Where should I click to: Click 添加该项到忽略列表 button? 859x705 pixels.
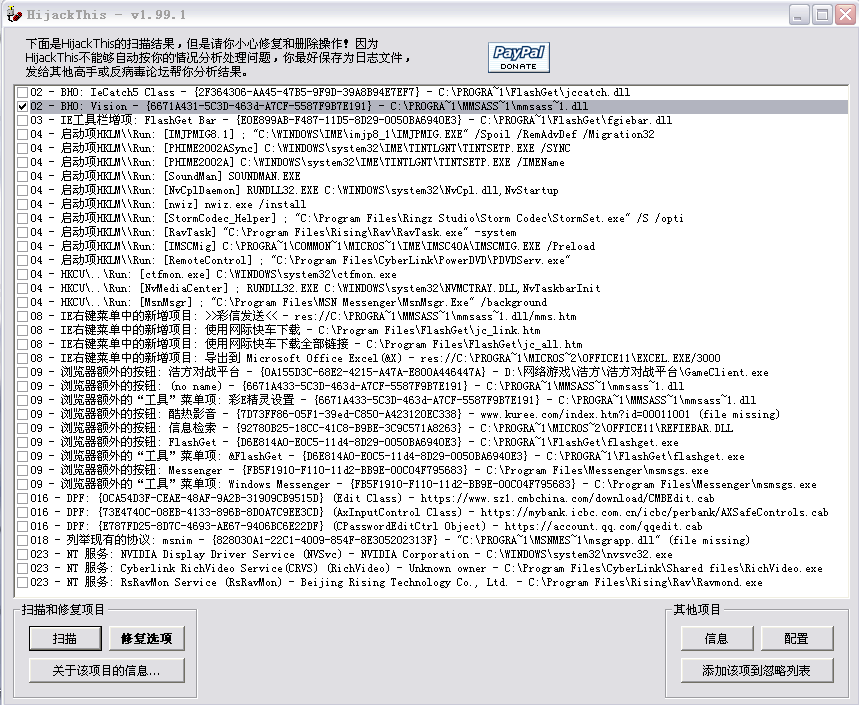pyautogui.click(x=757, y=670)
